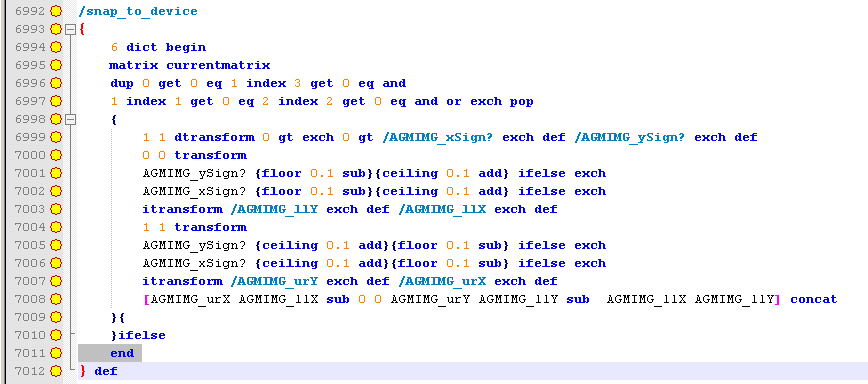Click line number 6992 in the margin
The height and width of the screenshot is (384, 868).
30,11
